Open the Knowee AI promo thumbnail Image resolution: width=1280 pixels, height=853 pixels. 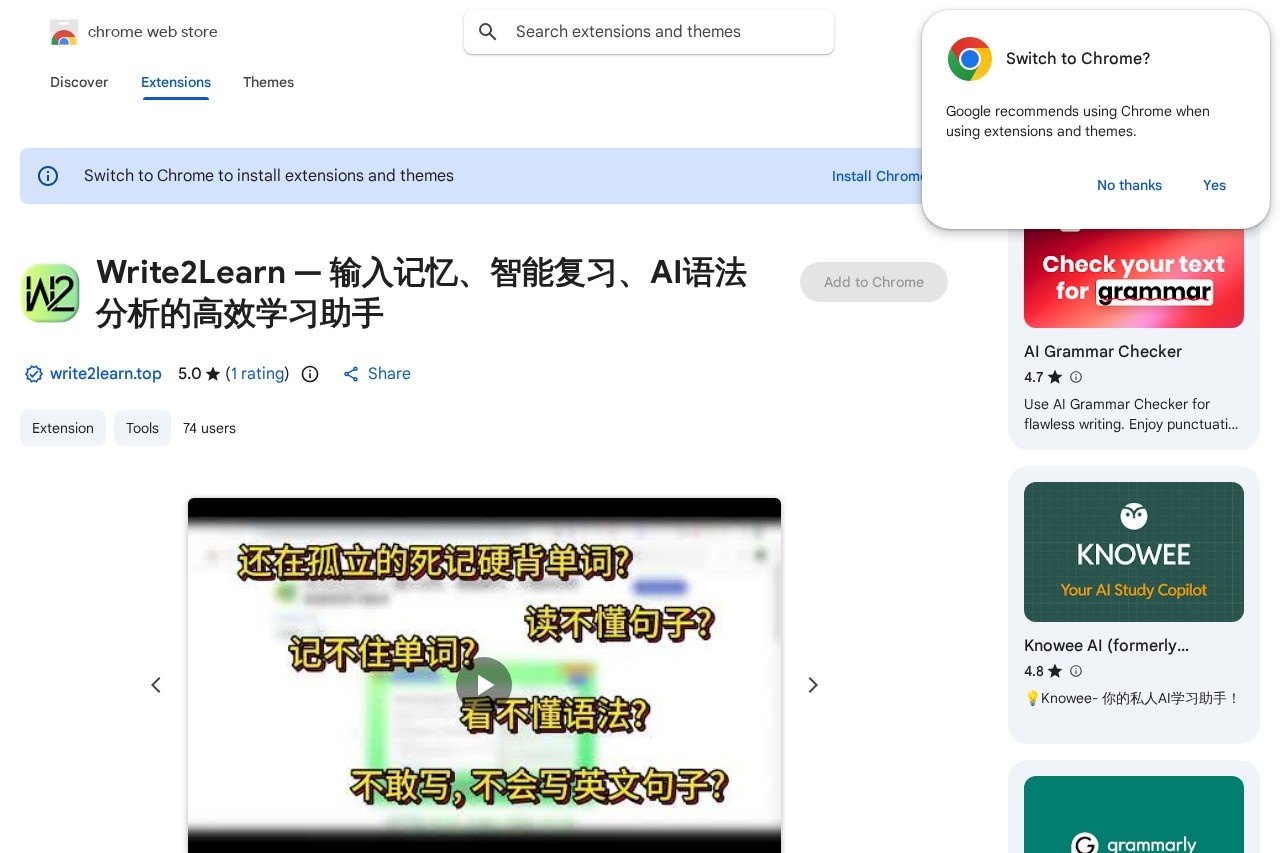[1133, 552]
